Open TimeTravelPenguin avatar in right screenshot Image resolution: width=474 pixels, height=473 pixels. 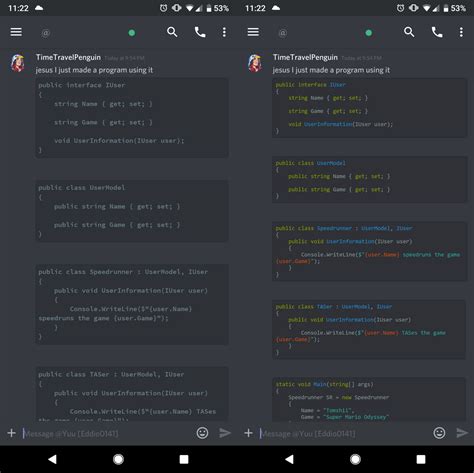tap(255, 63)
